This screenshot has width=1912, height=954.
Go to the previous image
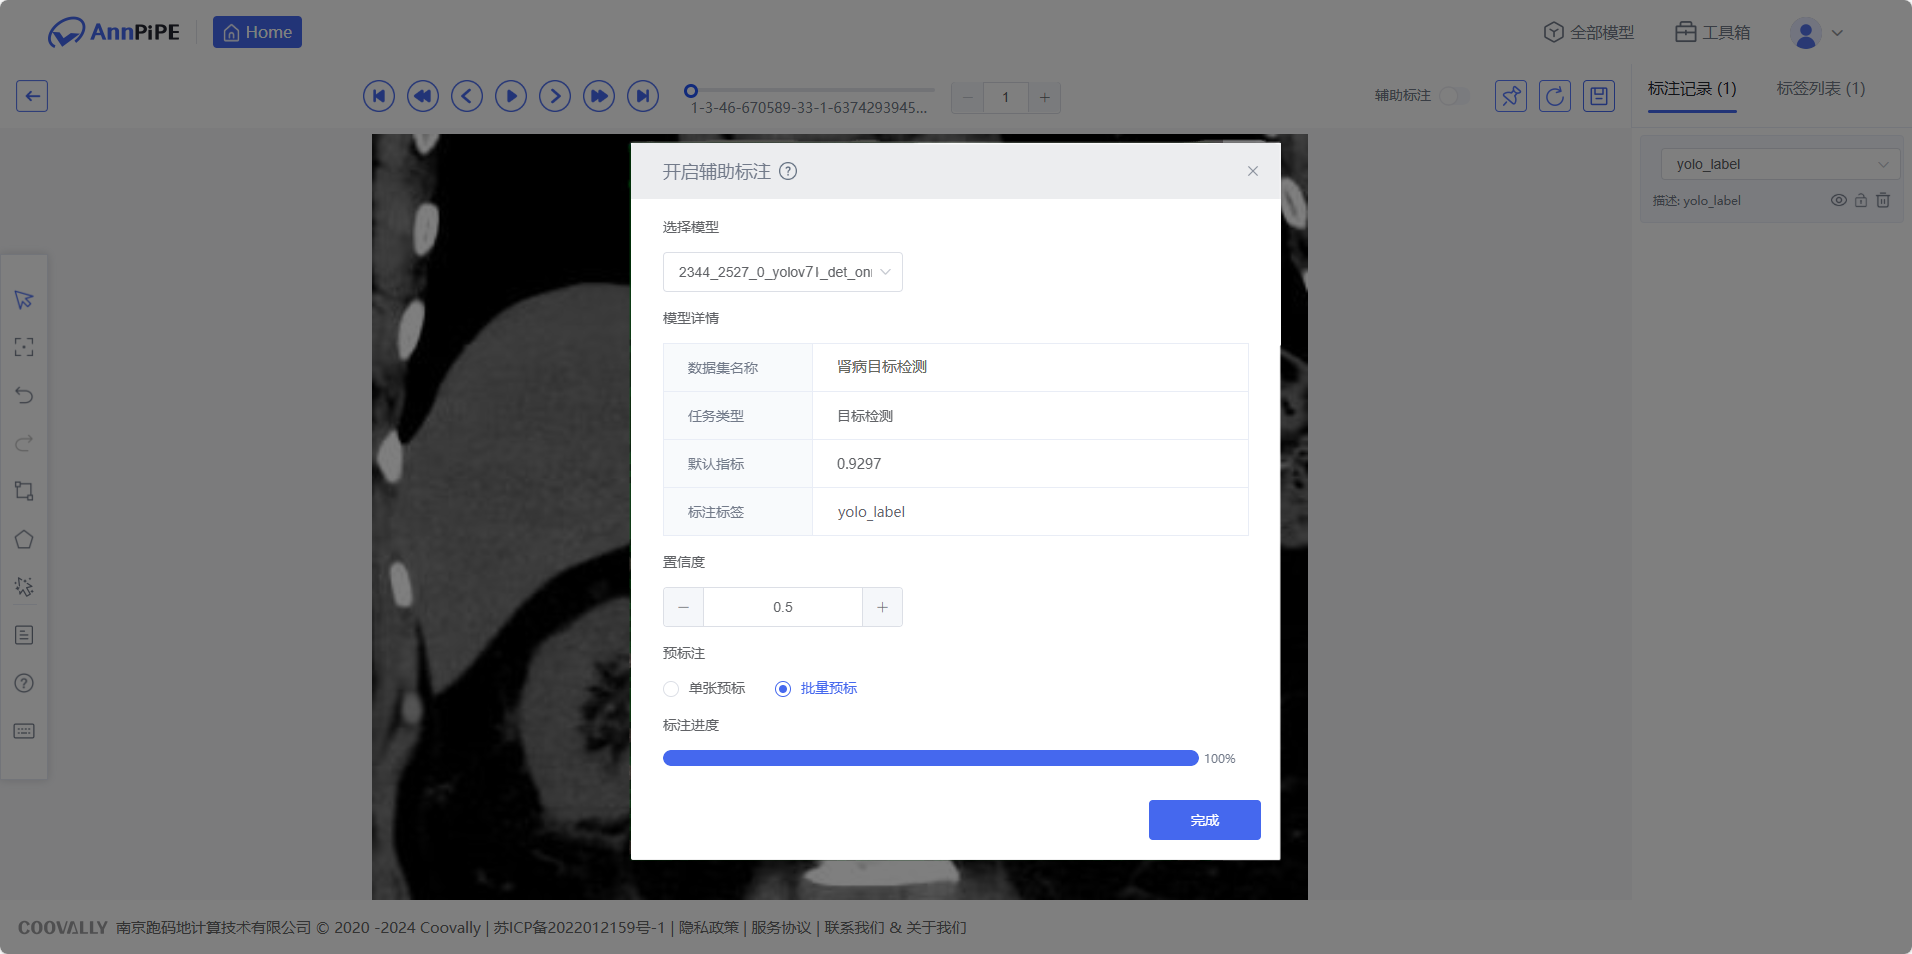pos(467,96)
